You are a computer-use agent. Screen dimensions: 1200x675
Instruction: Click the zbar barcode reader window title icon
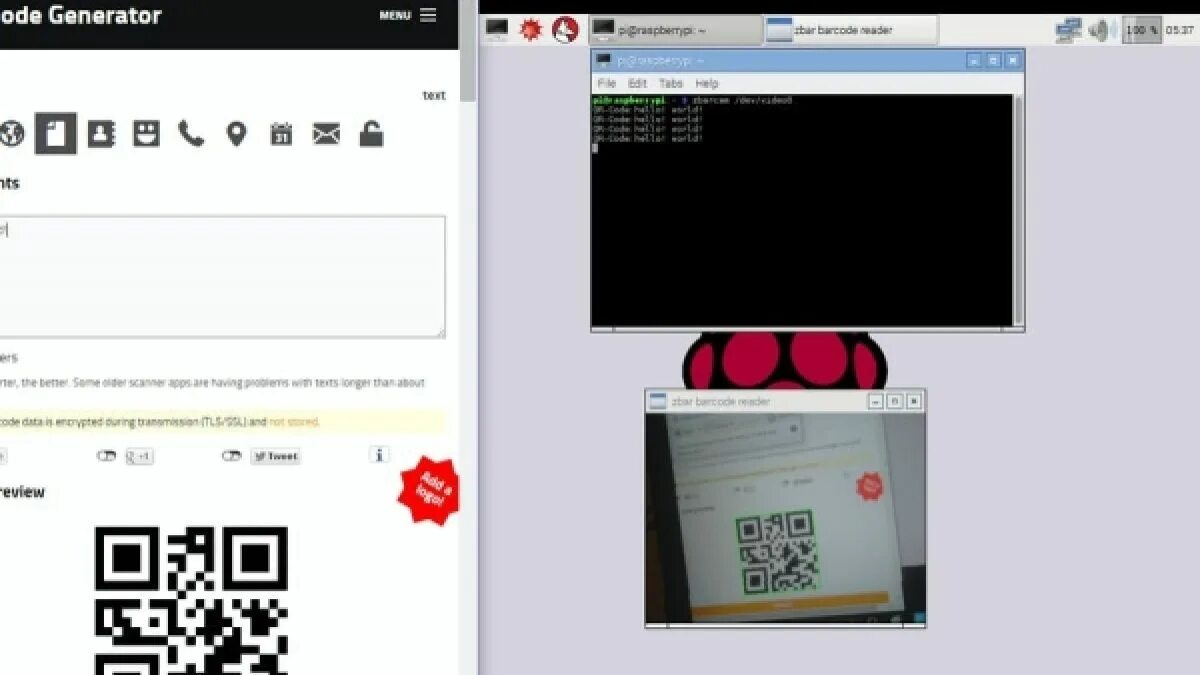tap(658, 401)
